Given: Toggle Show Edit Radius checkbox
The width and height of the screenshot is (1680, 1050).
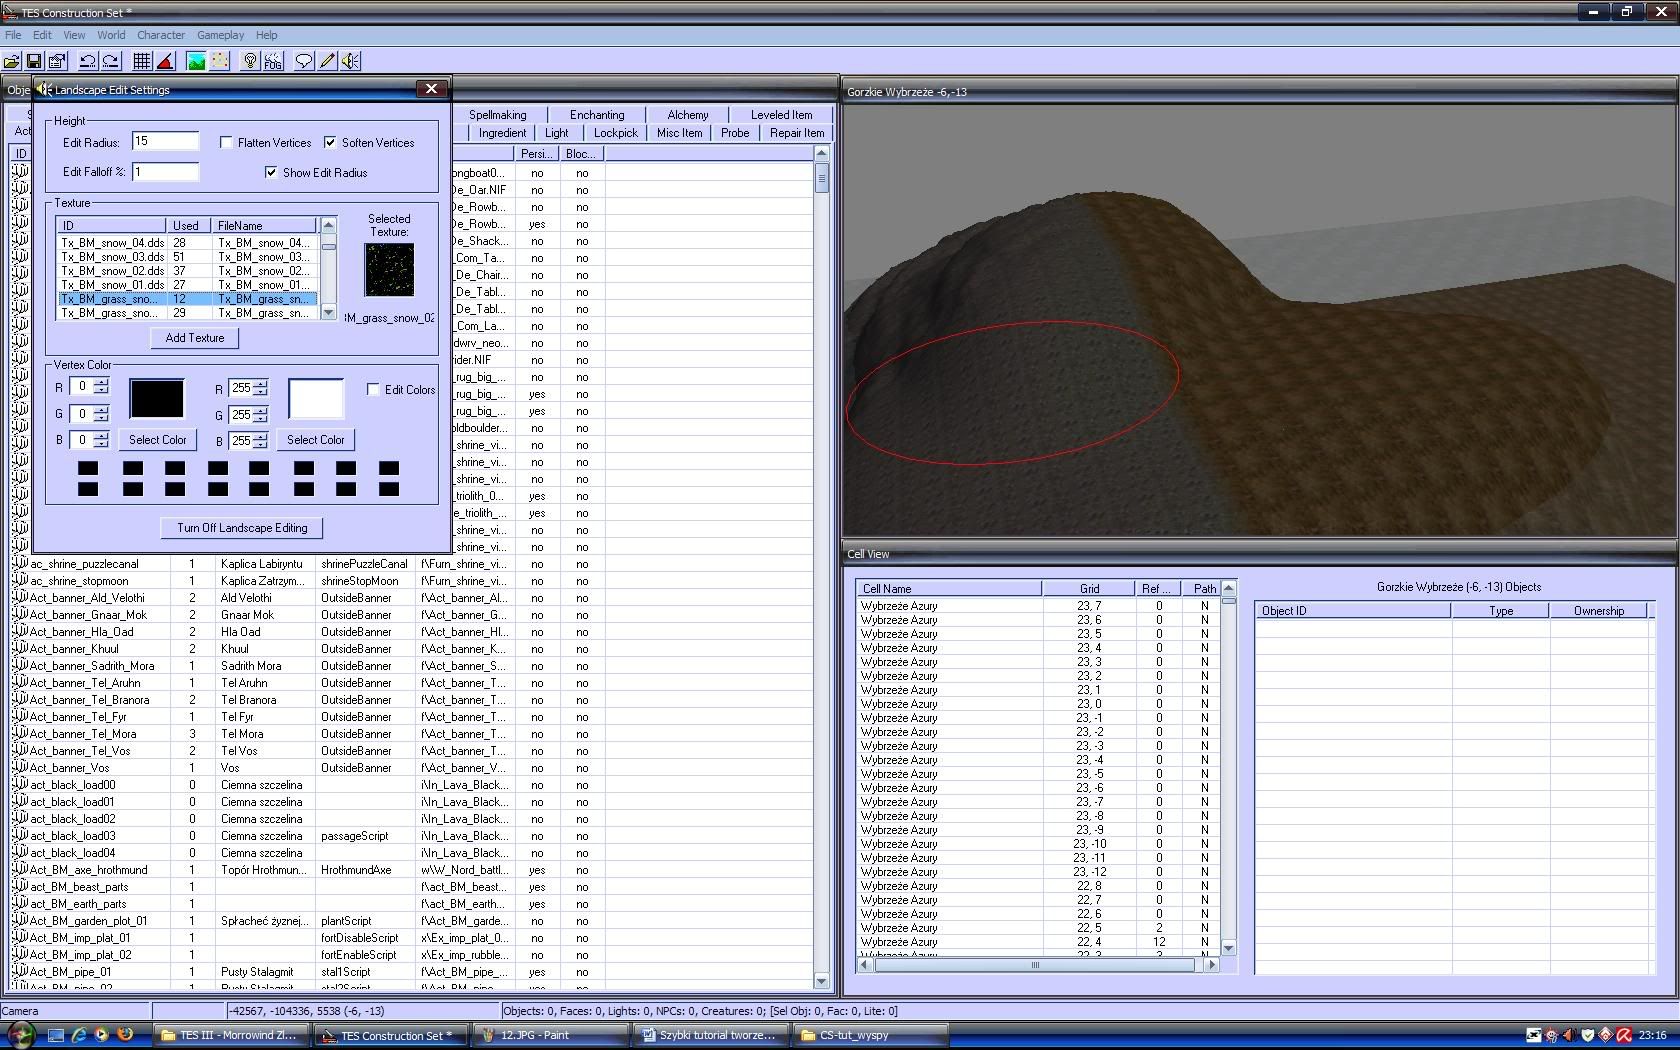Looking at the screenshot, I should [x=271, y=173].
